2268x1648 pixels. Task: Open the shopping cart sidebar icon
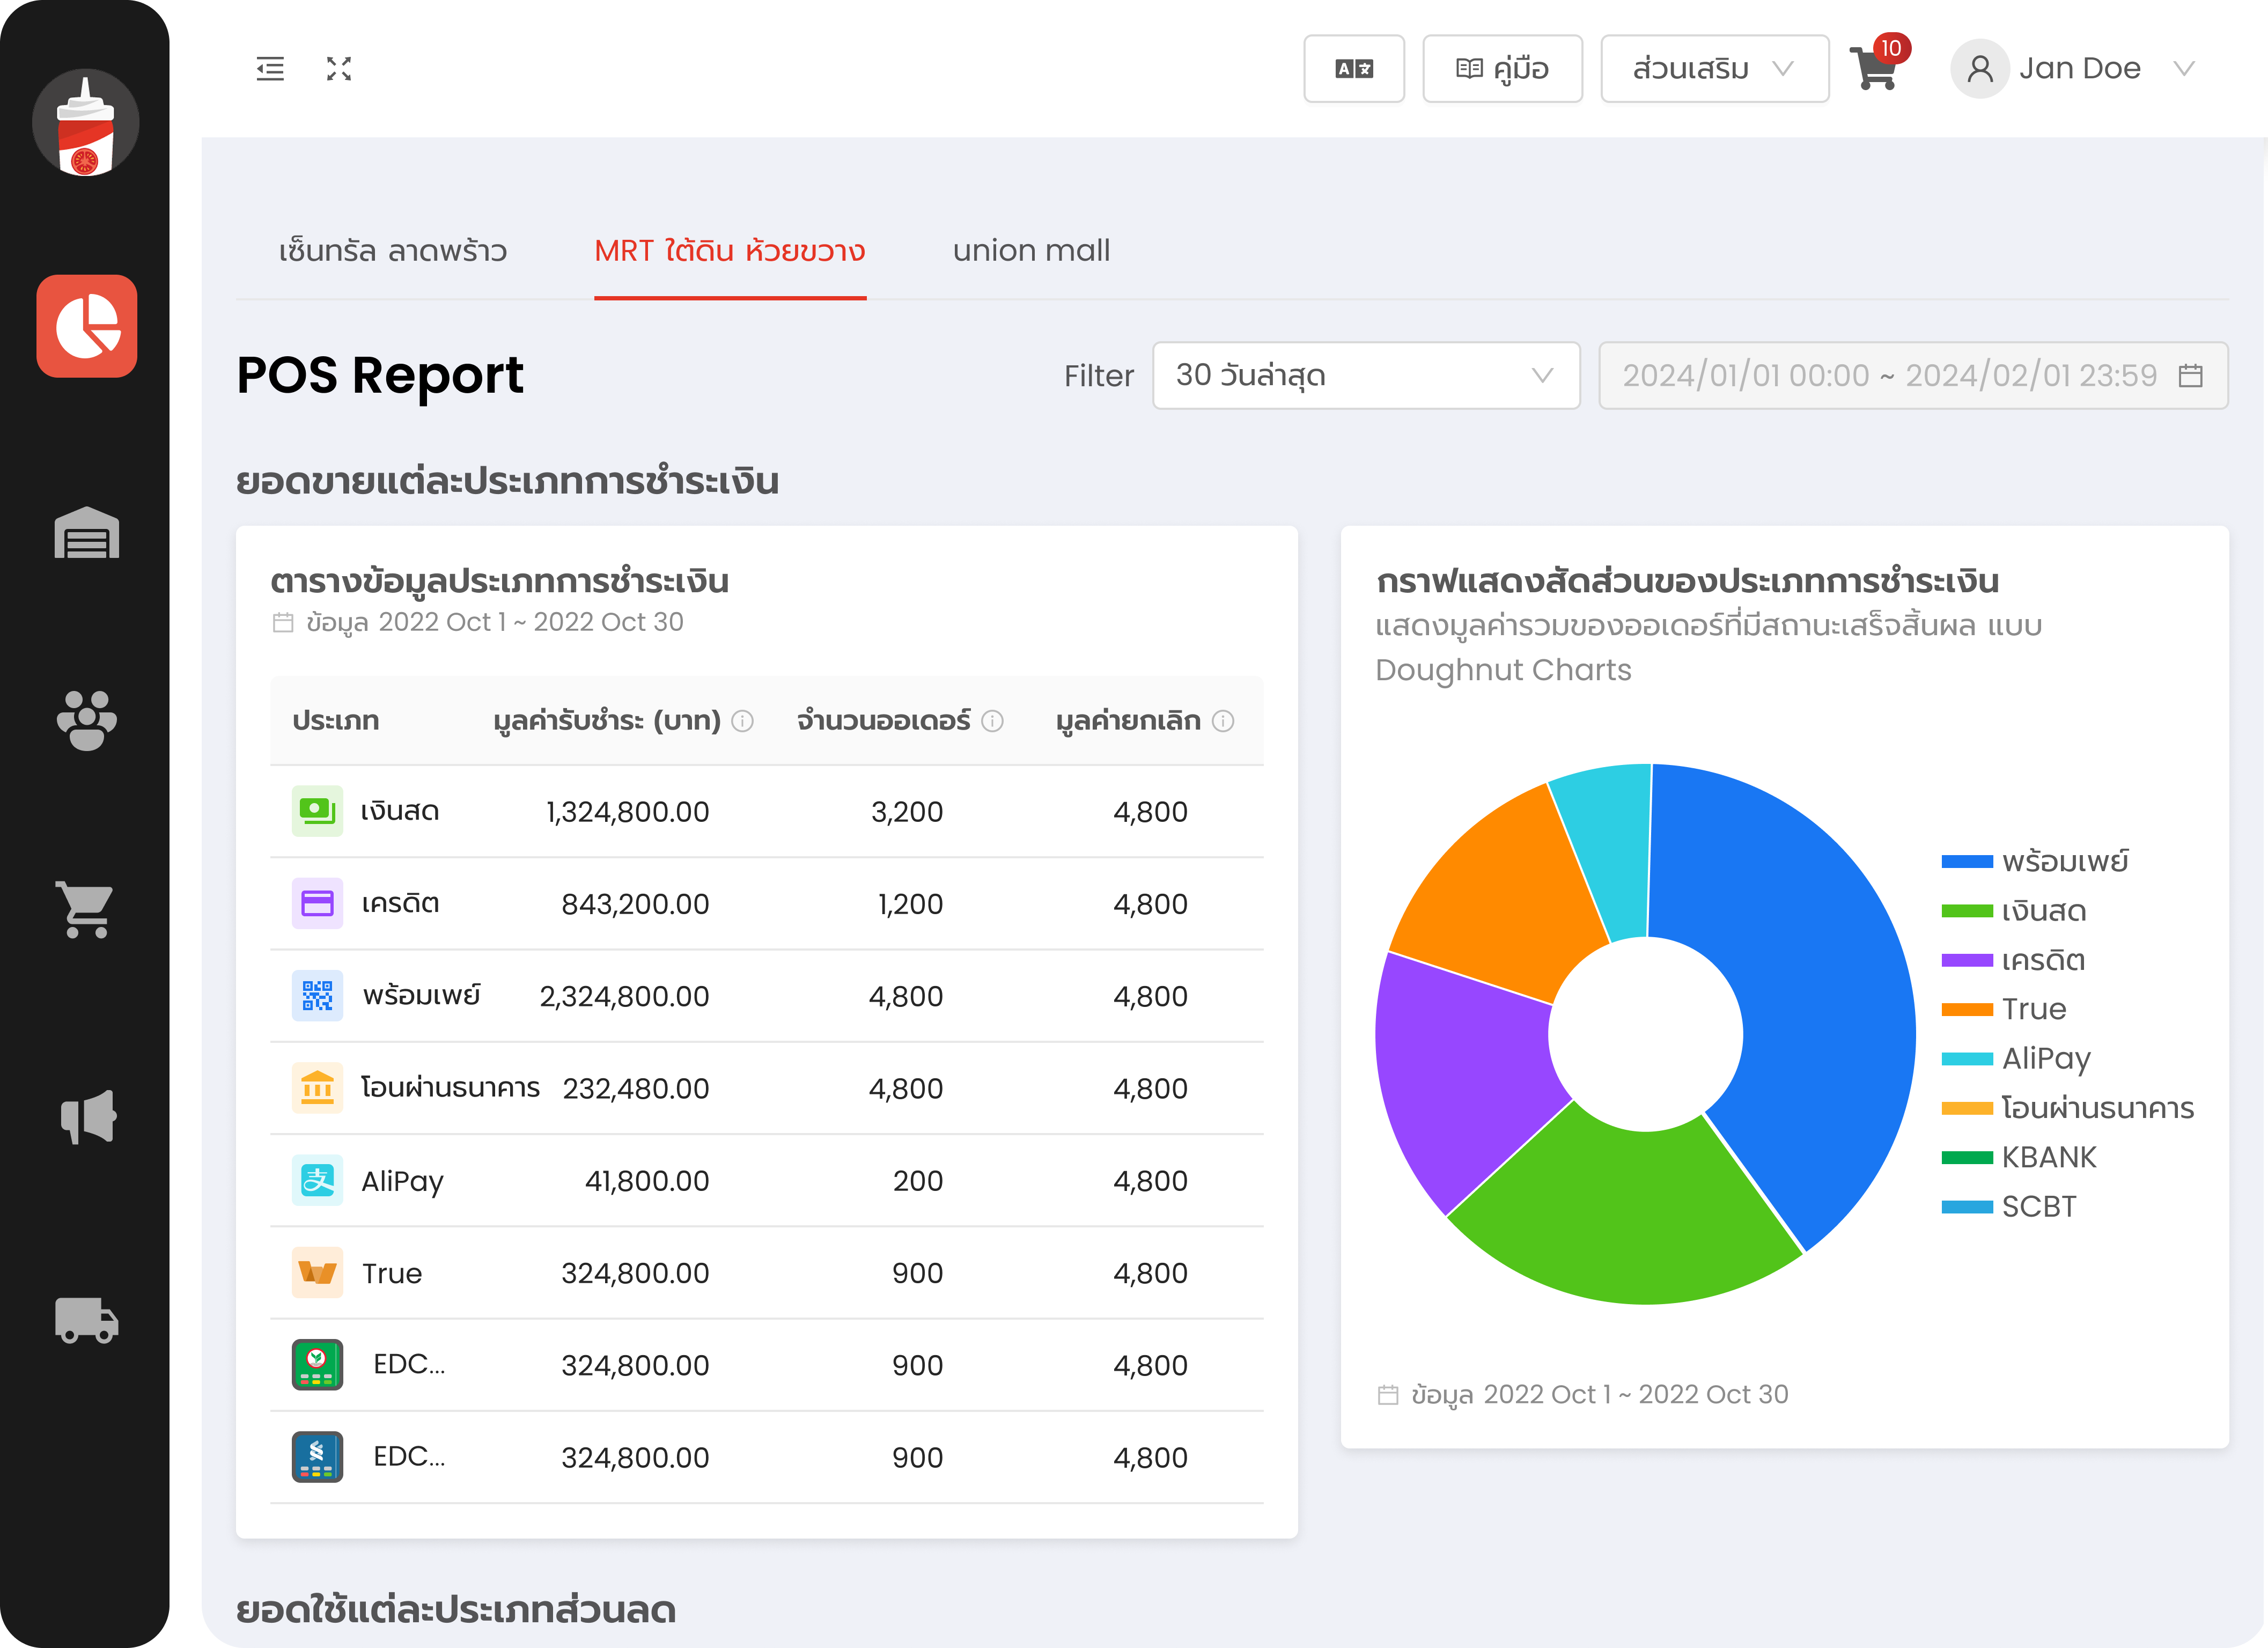85,909
